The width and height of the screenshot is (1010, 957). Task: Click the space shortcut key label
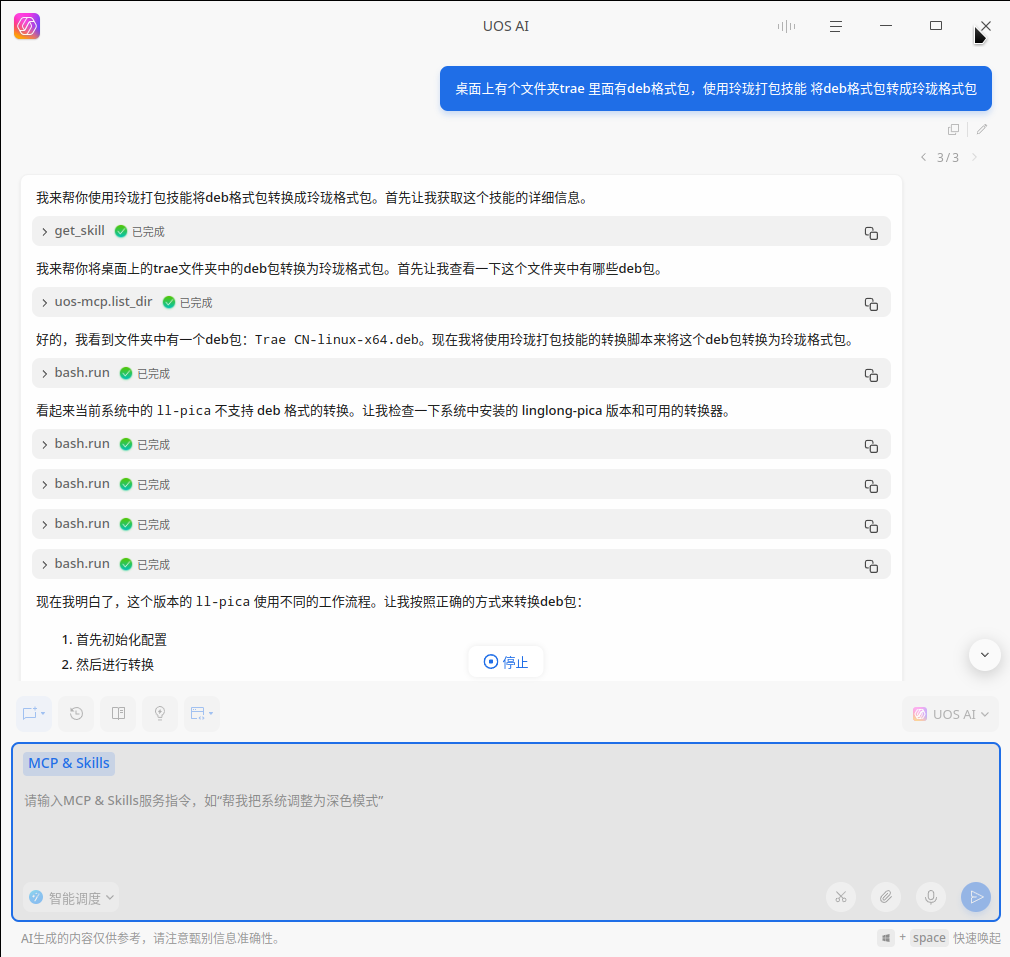[929, 938]
